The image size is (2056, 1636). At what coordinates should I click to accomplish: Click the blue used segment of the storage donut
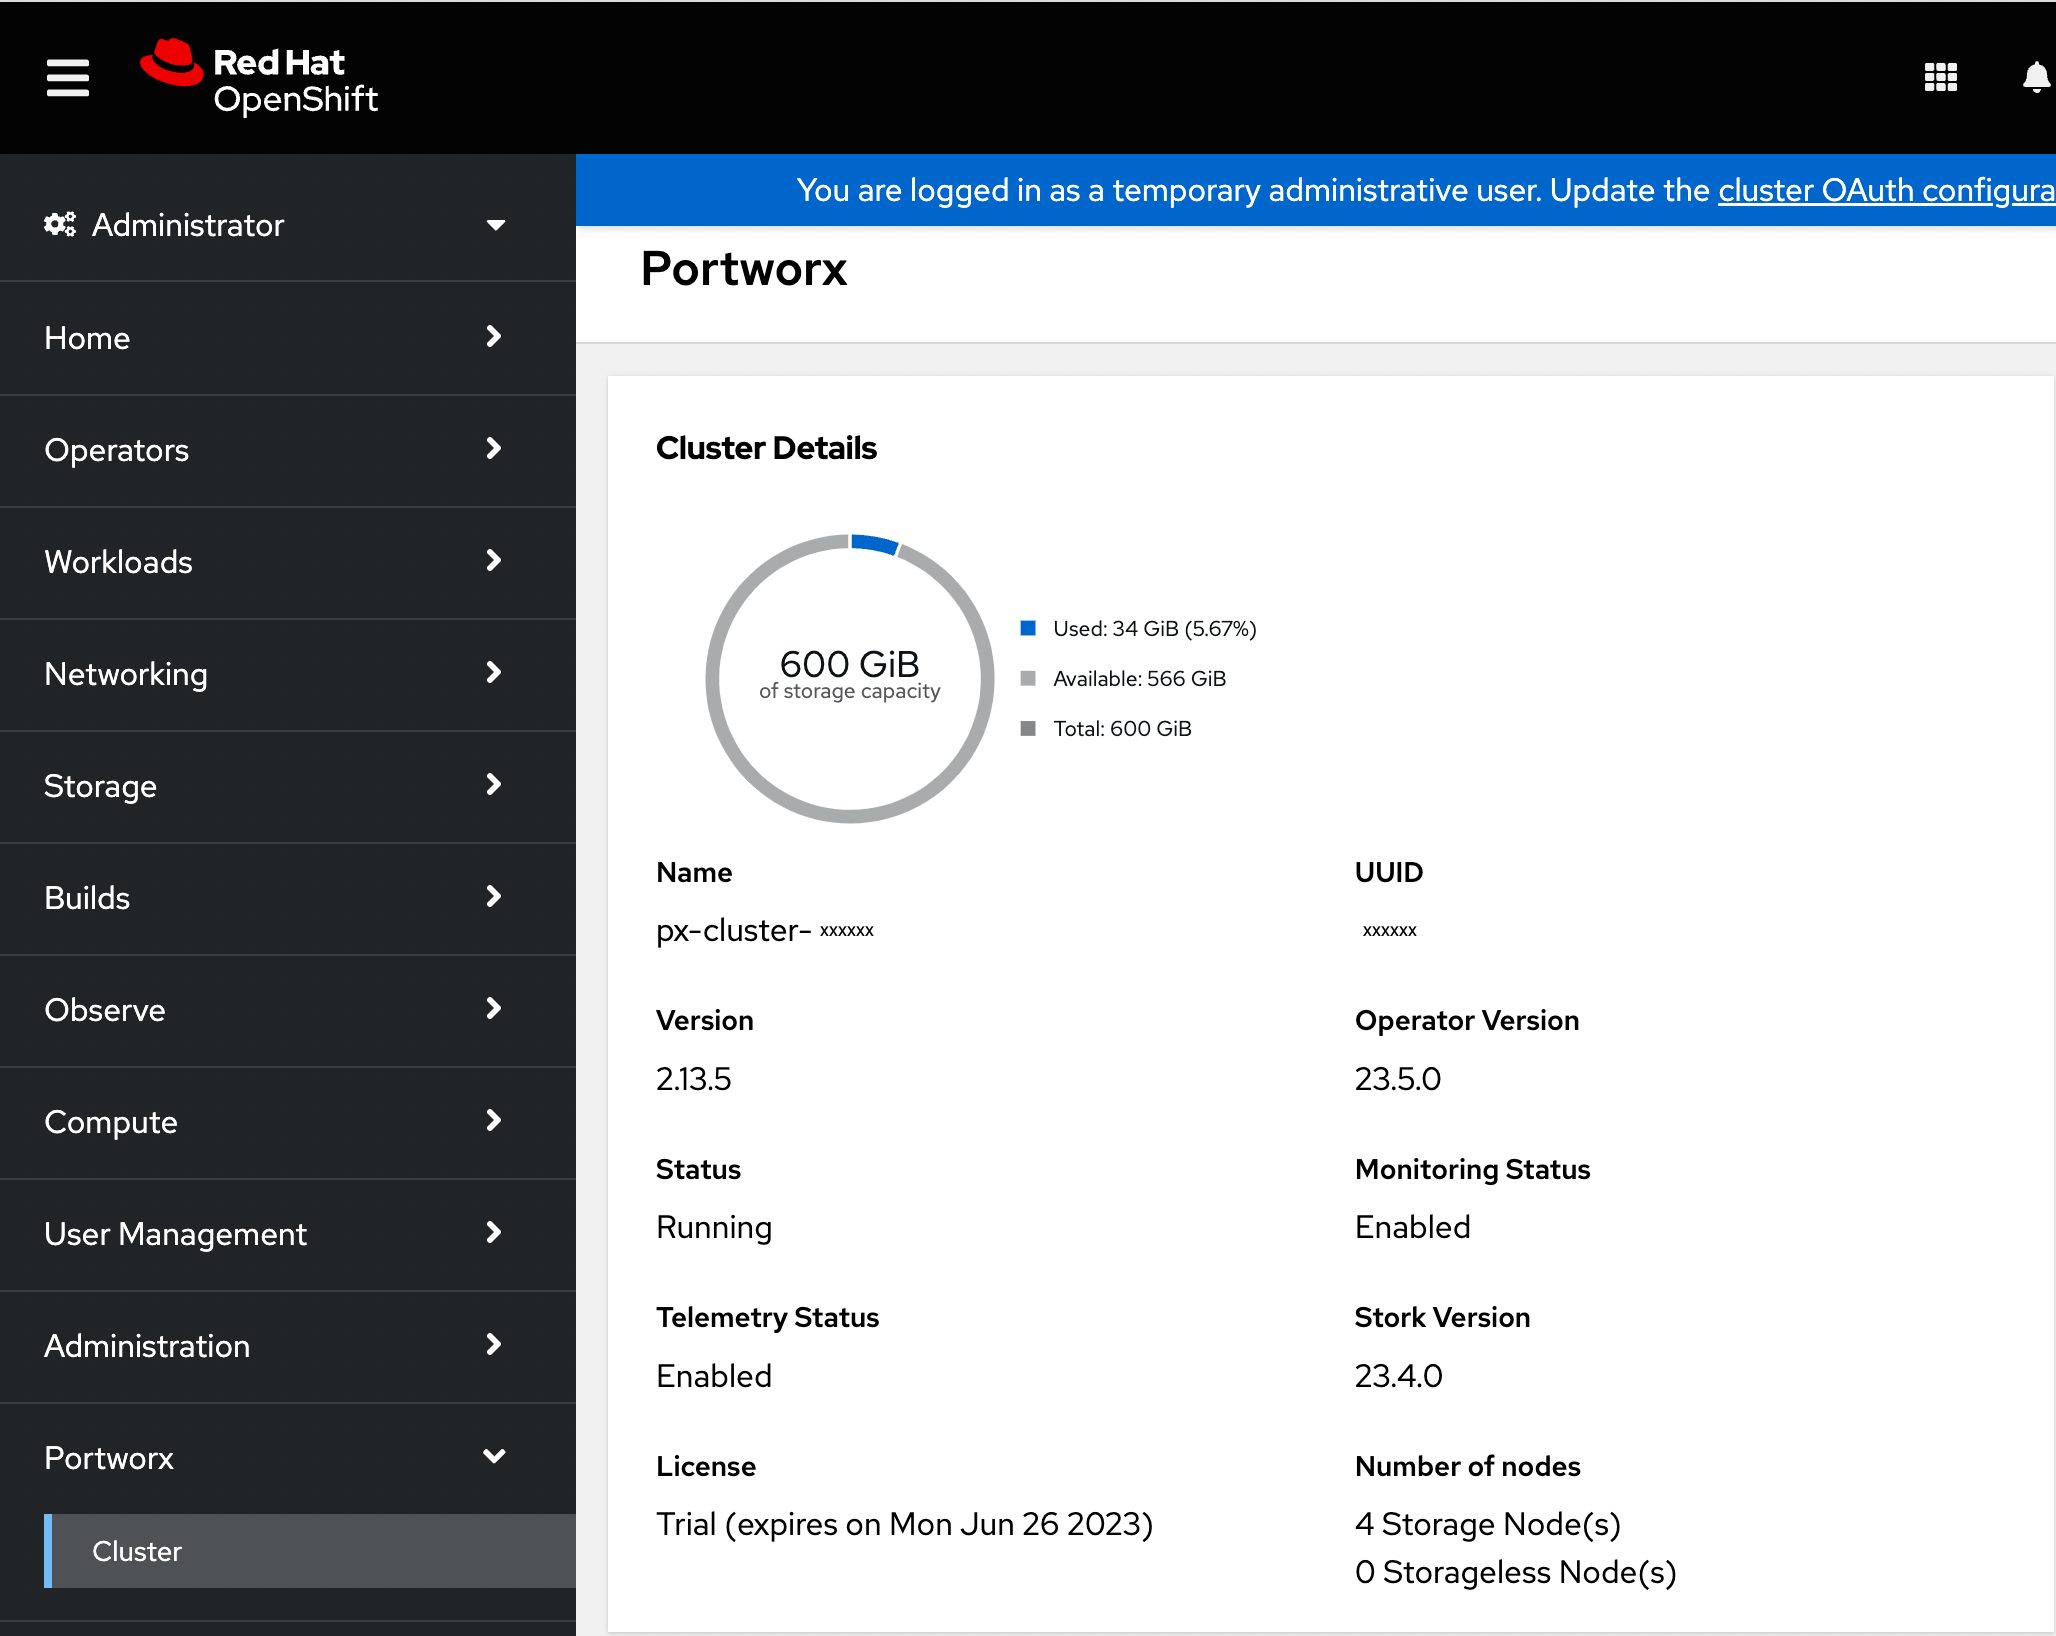874,545
